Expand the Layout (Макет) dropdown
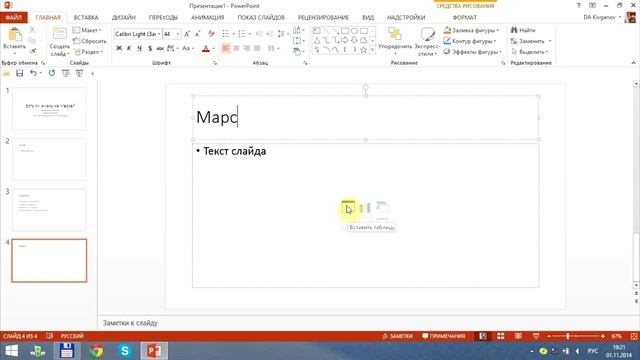 (87, 30)
